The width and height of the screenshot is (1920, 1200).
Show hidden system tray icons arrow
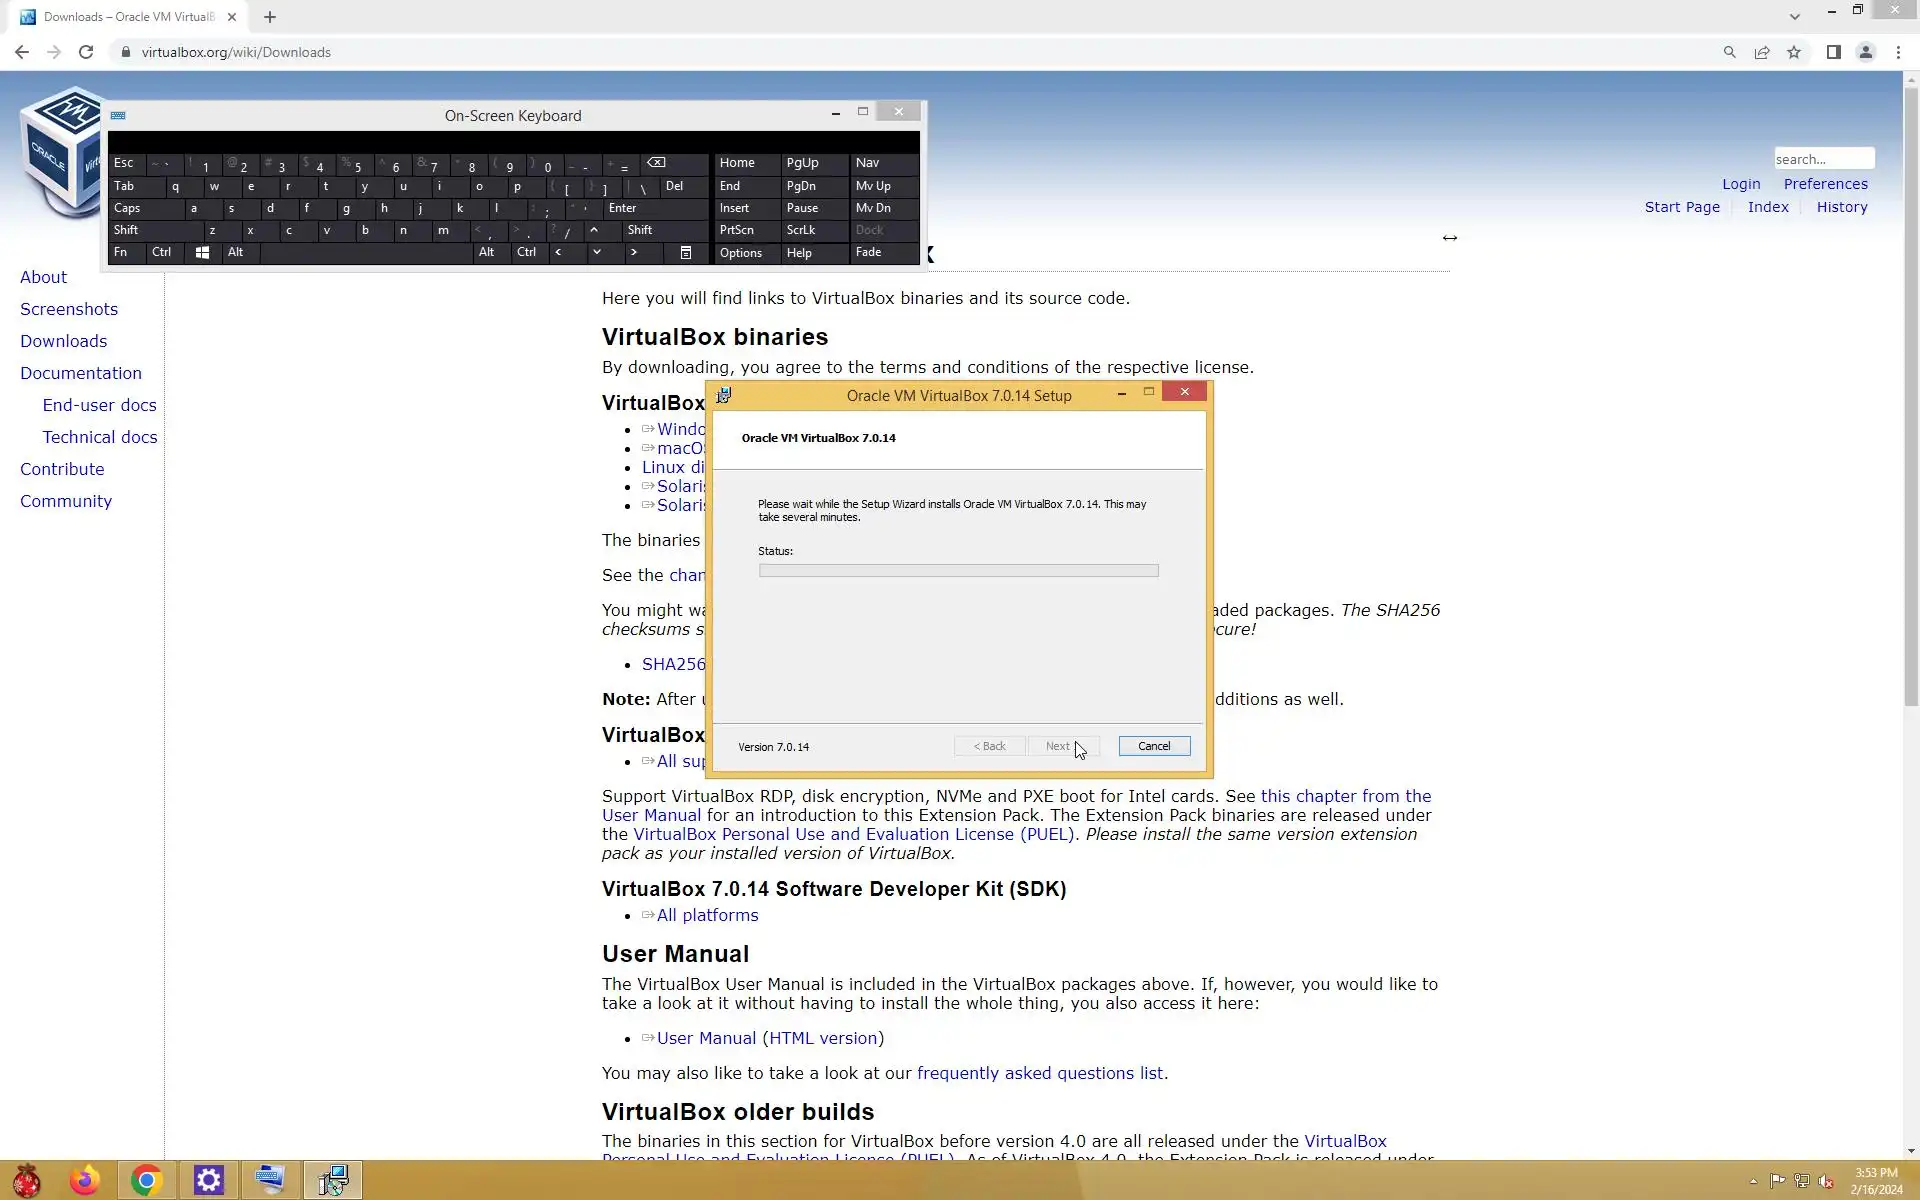(x=1753, y=1181)
